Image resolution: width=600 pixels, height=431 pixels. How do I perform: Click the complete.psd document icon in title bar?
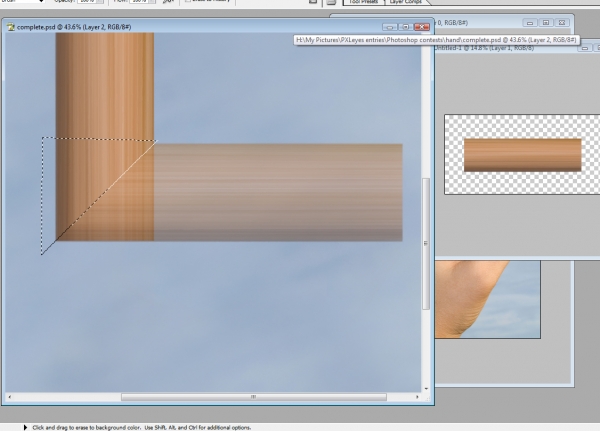10,27
